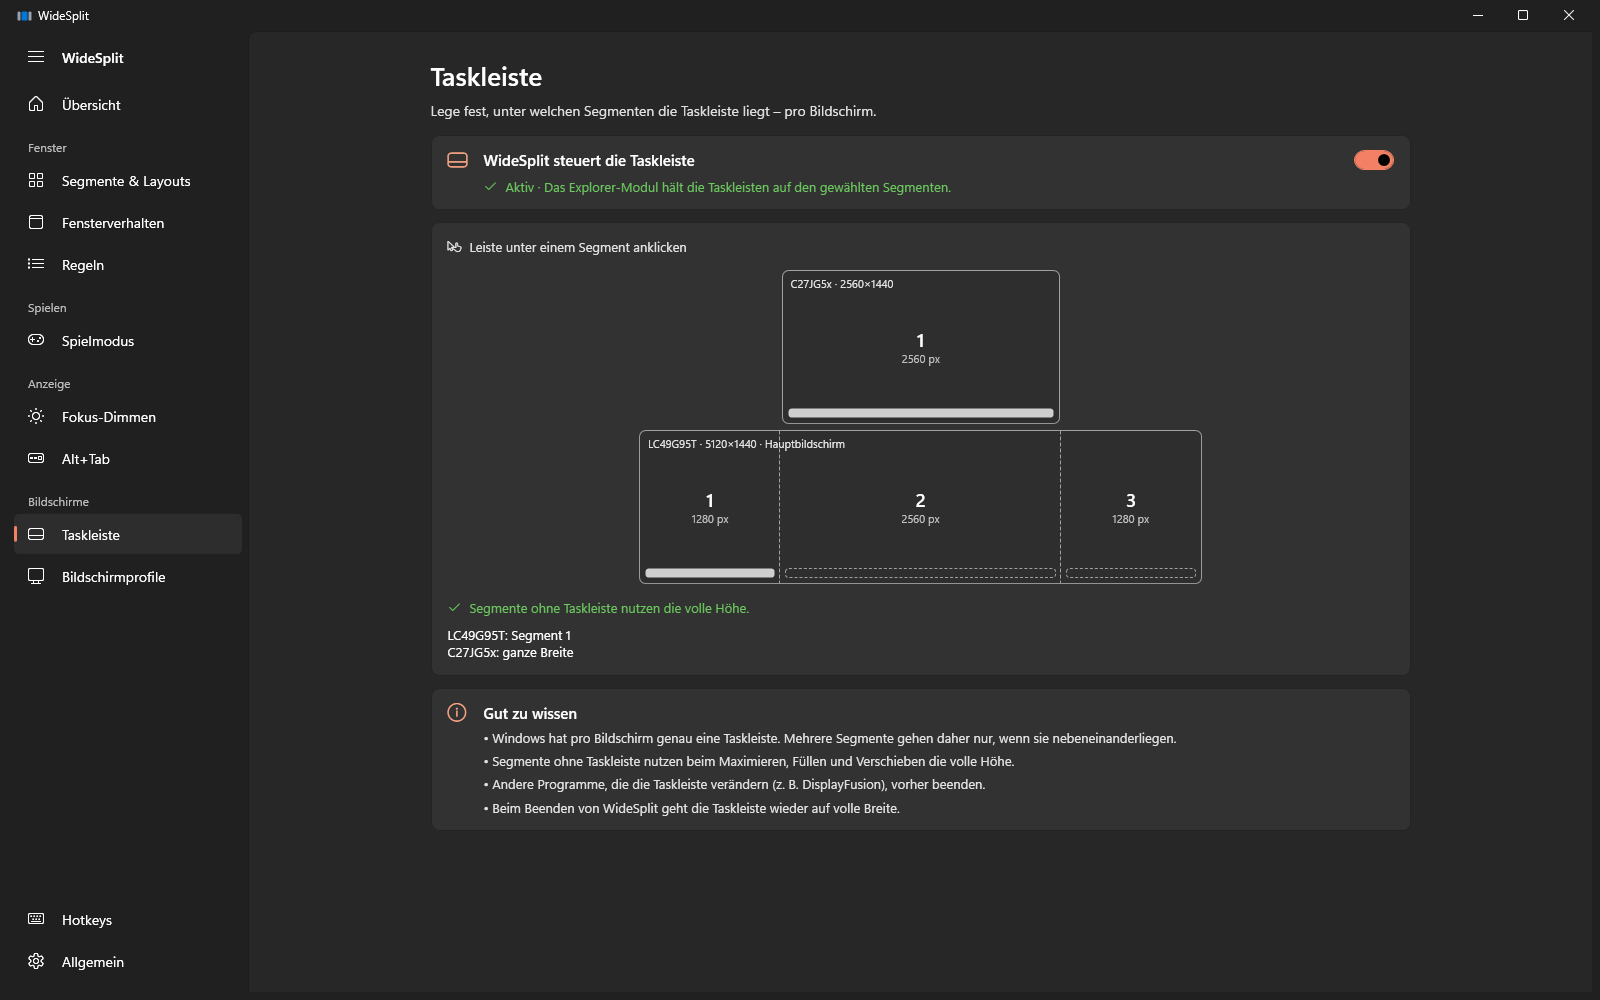
Task: Toggle WideSplit steuert die Taskleiste switch
Action: coord(1373,160)
